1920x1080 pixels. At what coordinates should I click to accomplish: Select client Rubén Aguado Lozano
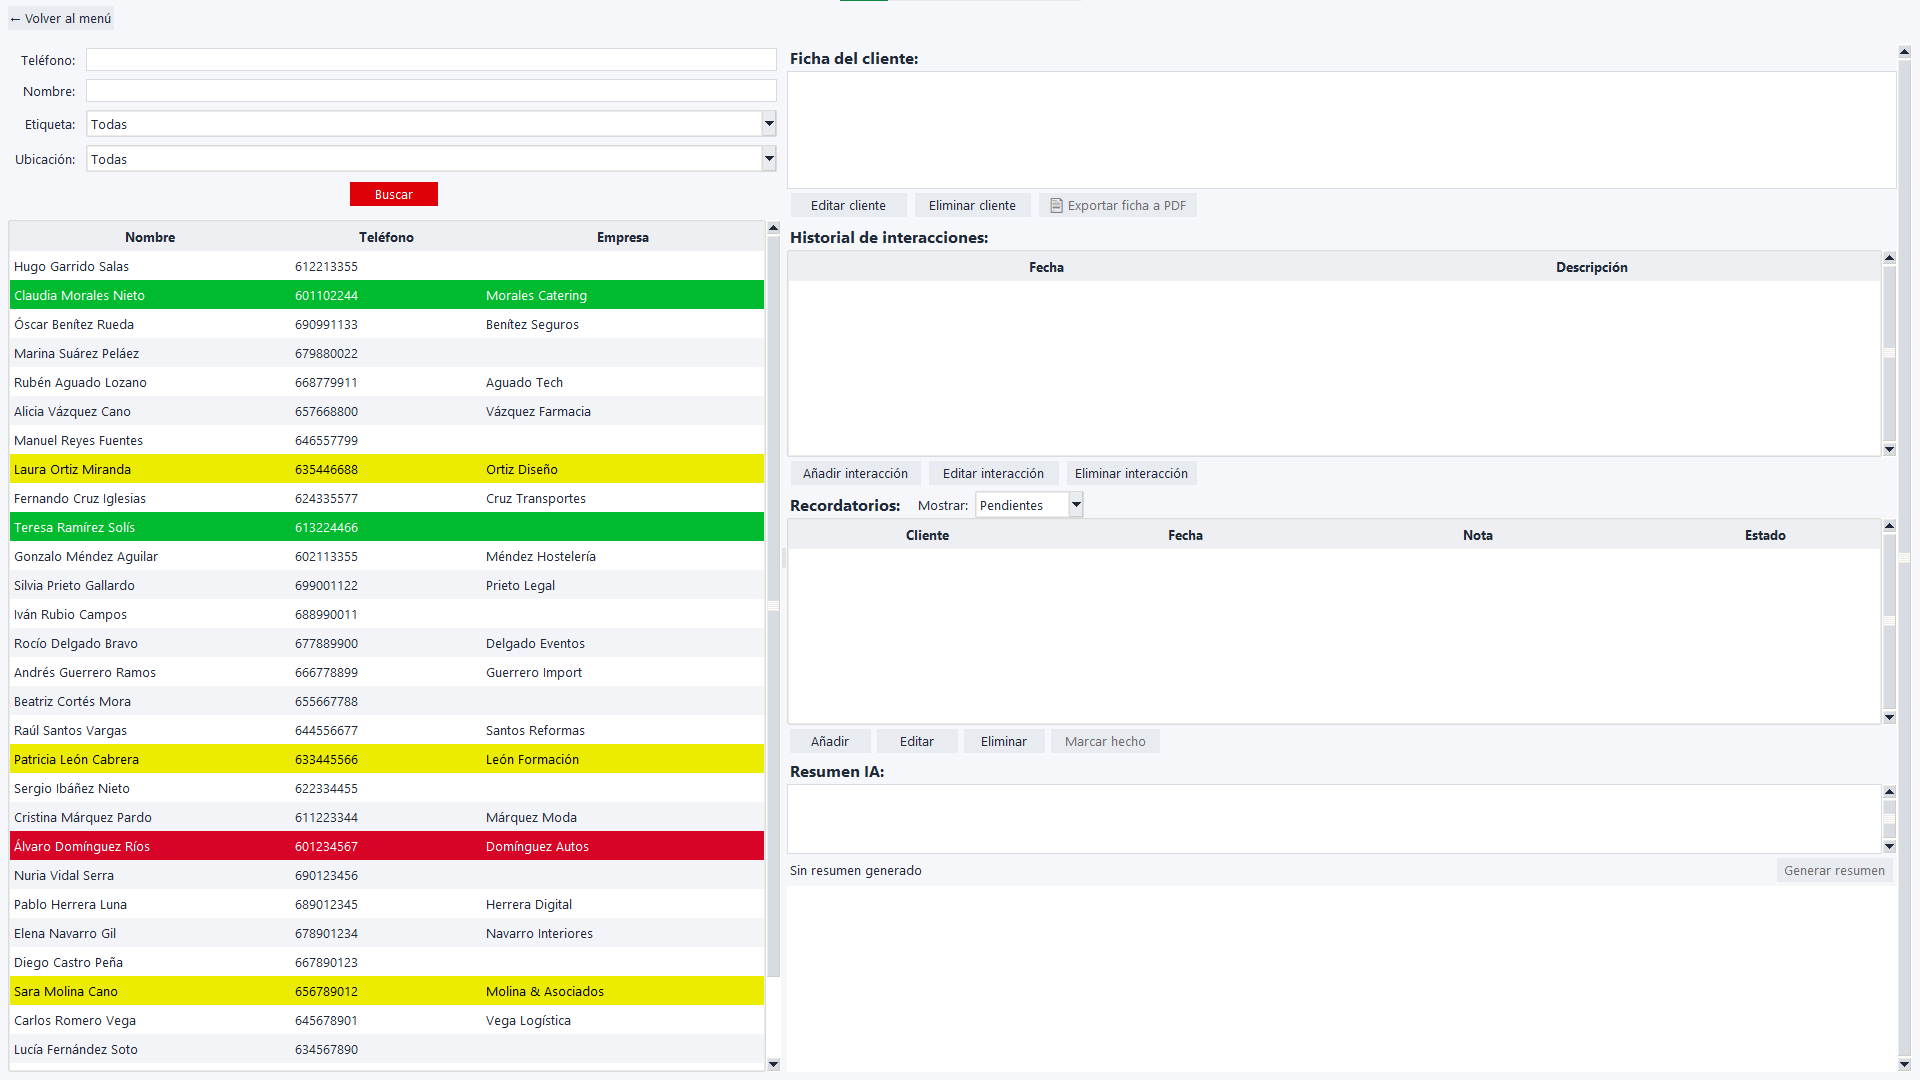coord(387,382)
